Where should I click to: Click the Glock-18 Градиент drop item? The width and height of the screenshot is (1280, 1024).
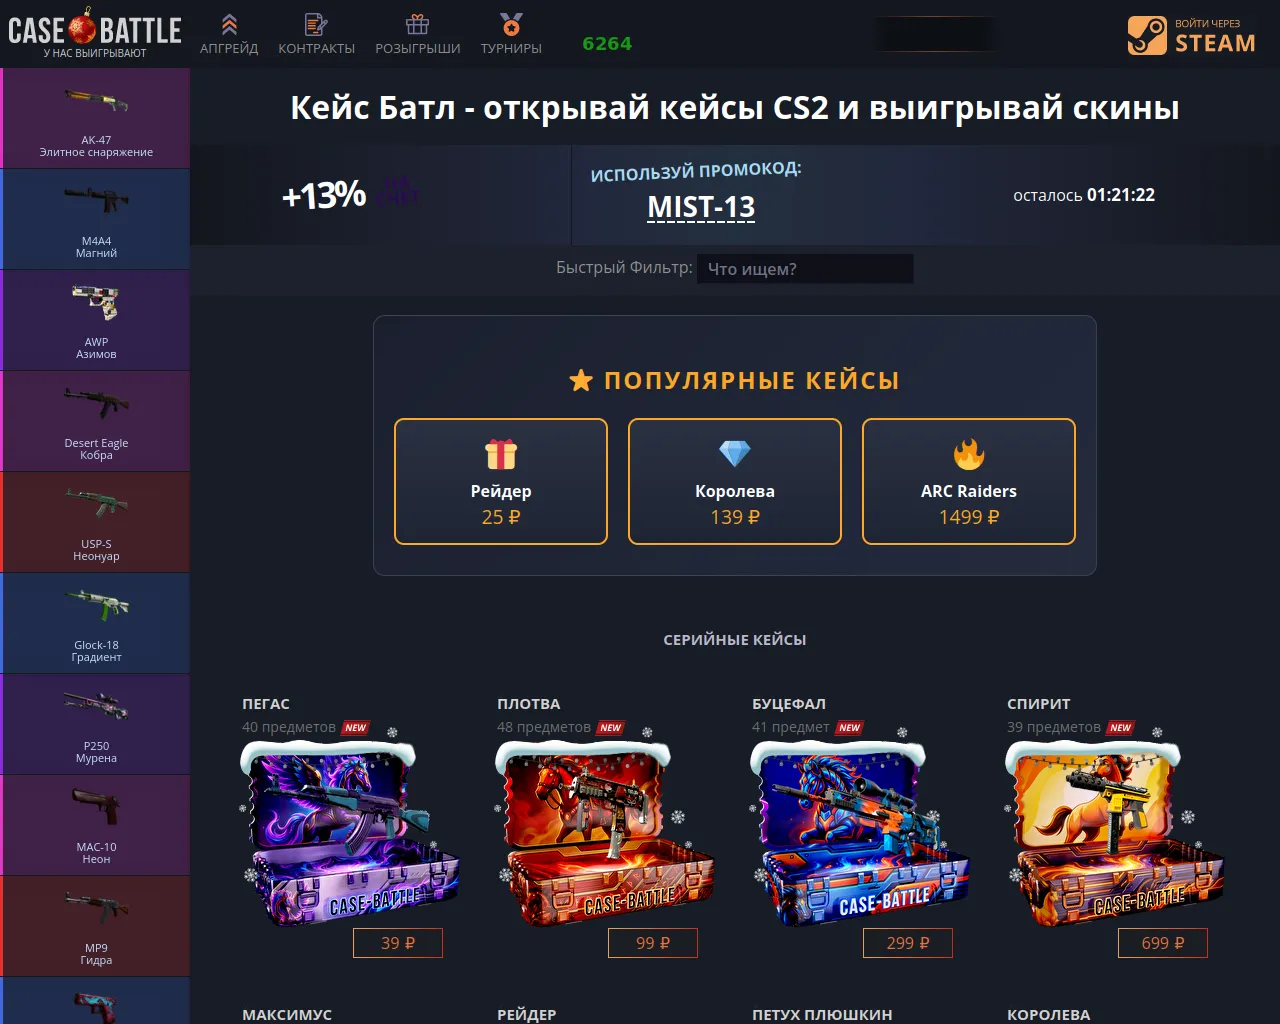tap(96, 623)
